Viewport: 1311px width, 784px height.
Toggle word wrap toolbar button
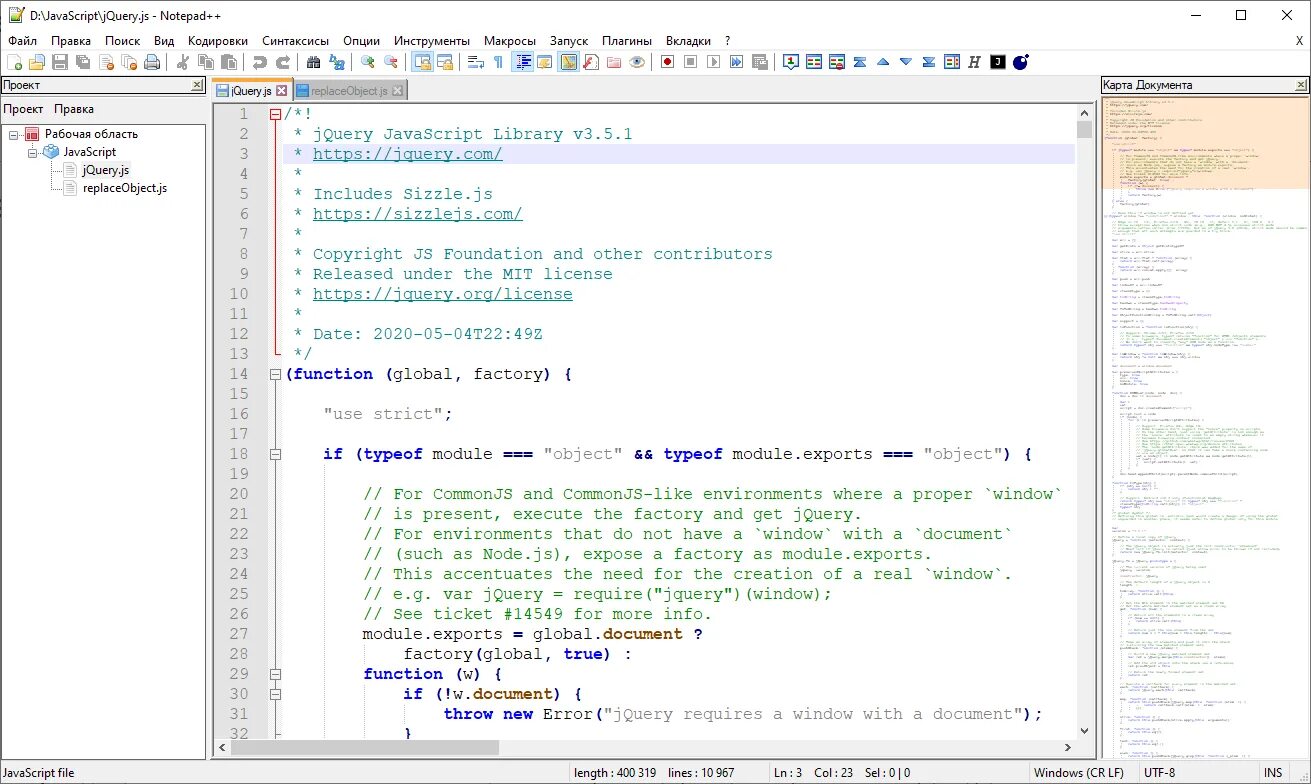point(475,62)
